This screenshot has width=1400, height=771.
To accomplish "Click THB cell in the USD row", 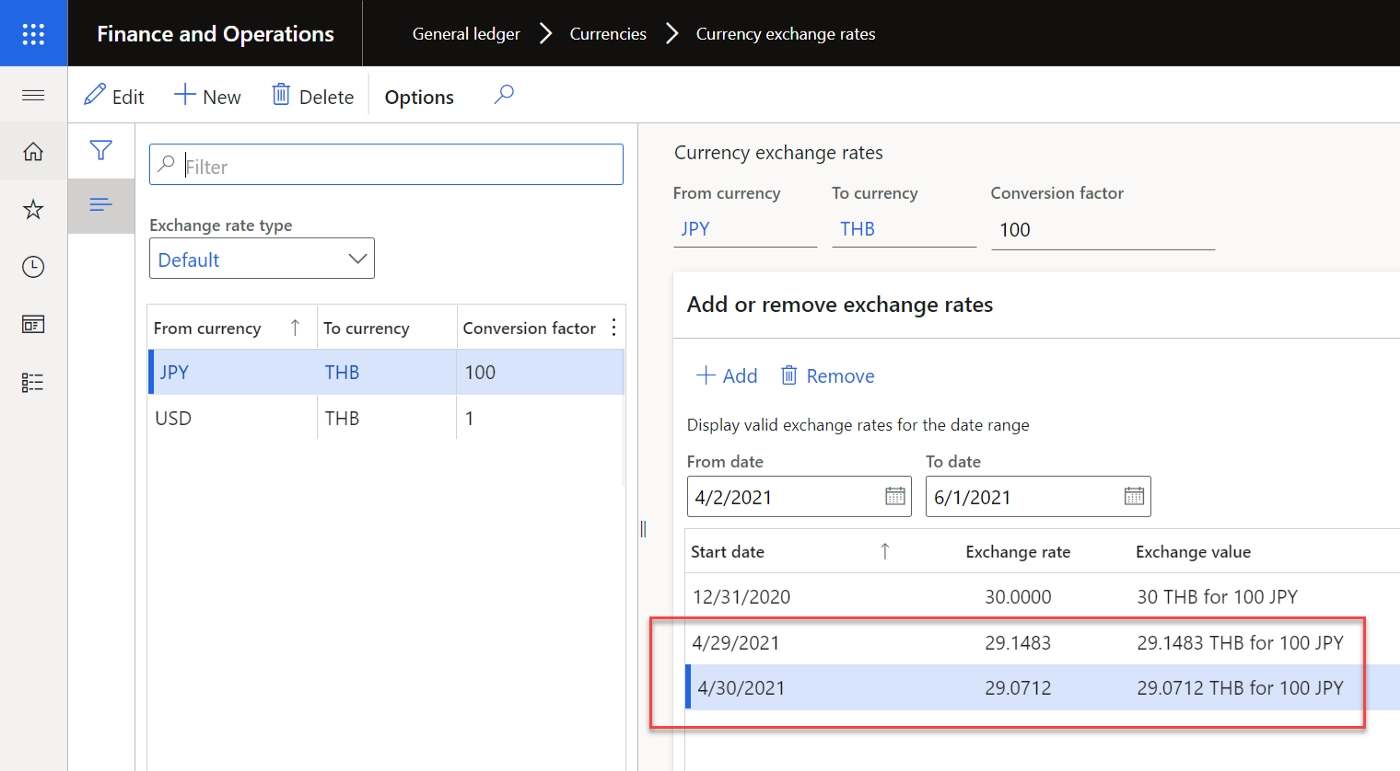I will point(342,418).
